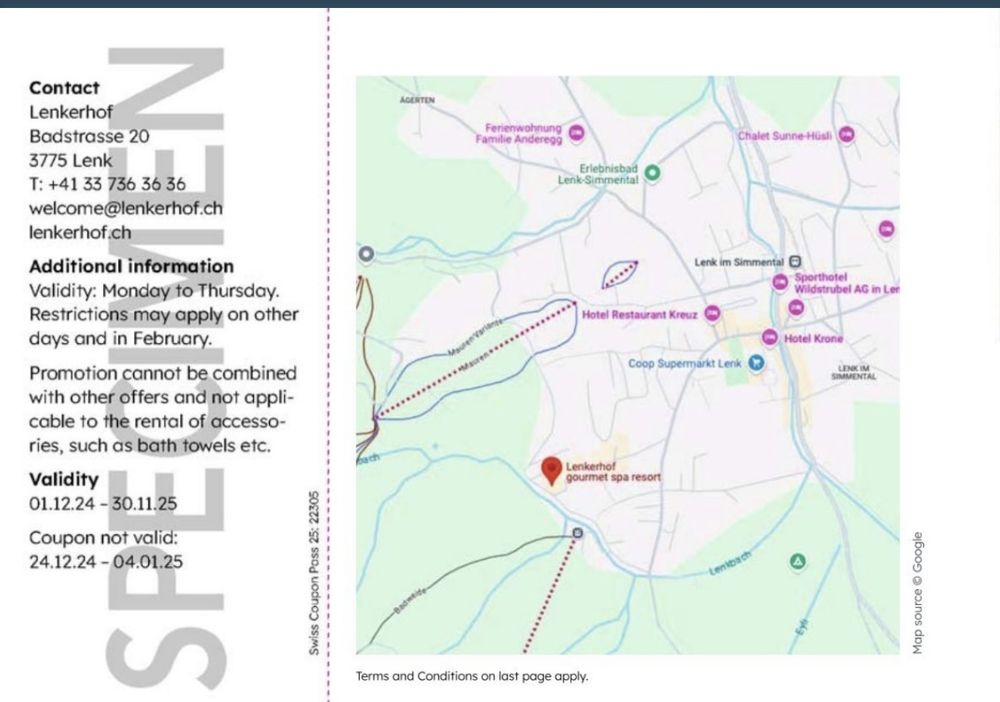The height and width of the screenshot is (702, 1000).
Task: Select the green campground marker near Lenkbach
Action: [x=797, y=562]
